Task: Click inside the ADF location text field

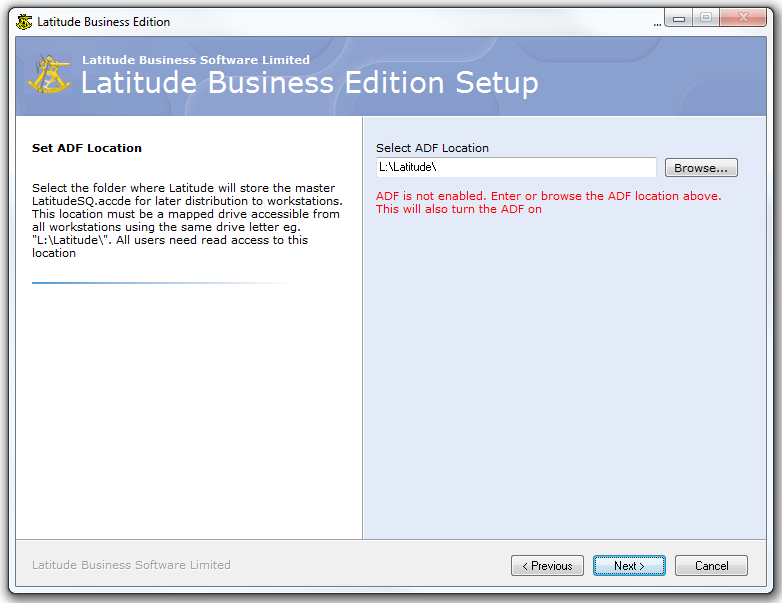Action: coord(515,168)
